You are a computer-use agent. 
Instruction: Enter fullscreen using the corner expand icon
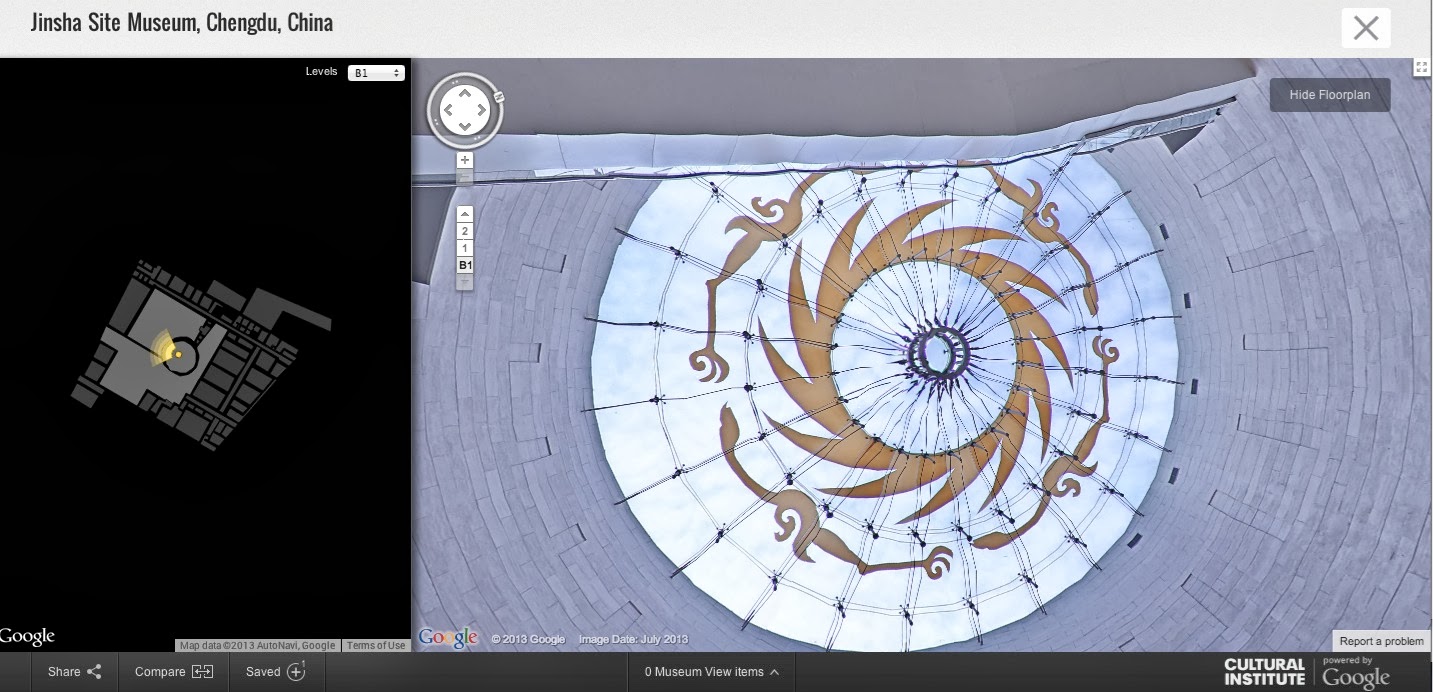point(1422,67)
